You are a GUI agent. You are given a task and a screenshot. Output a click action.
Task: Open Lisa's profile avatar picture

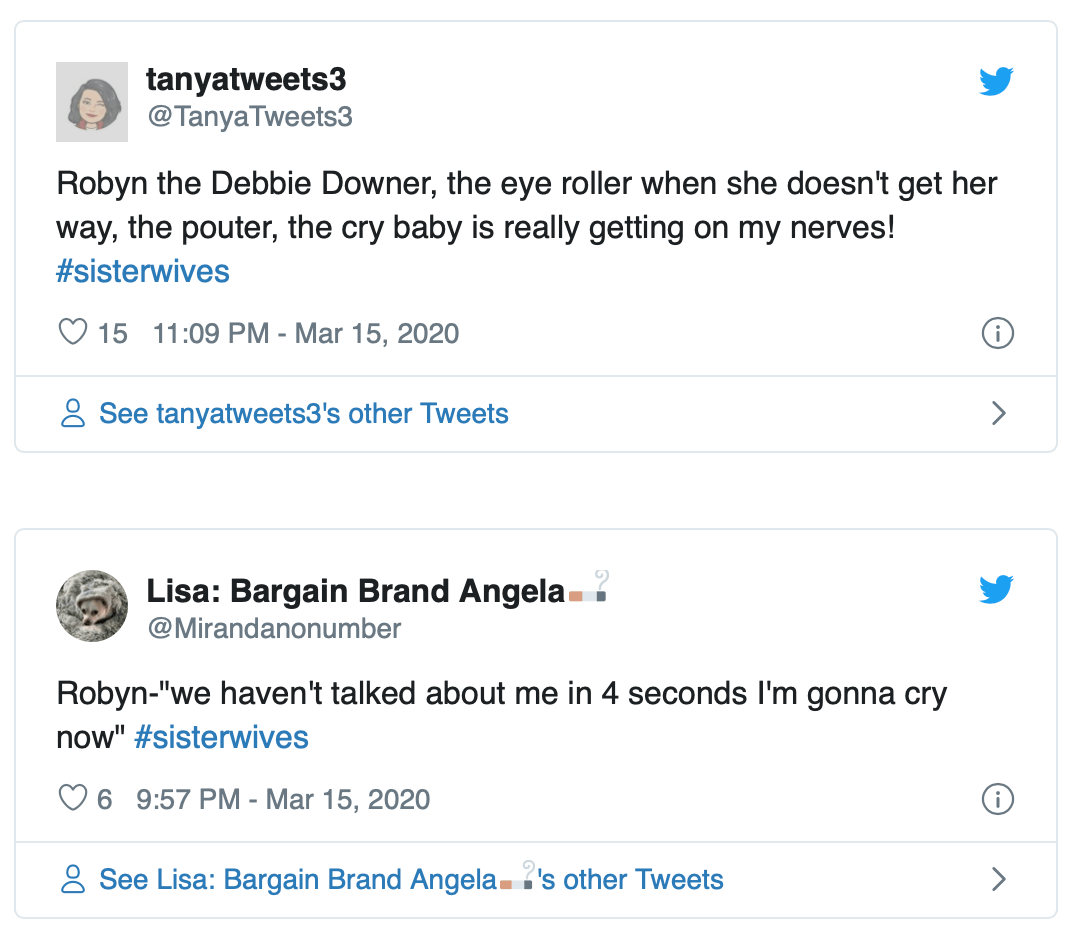click(x=91, y=607)
